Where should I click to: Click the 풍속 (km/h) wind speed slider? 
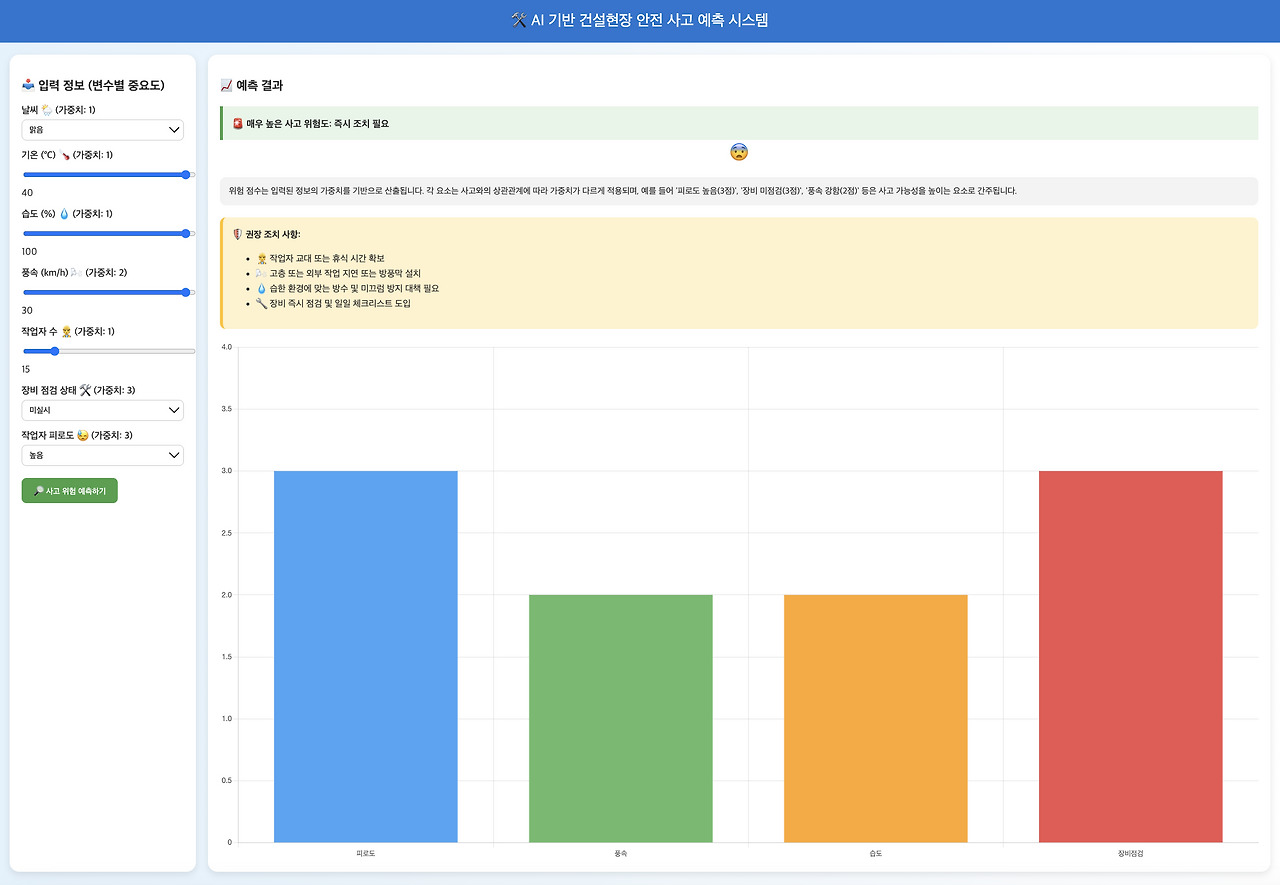pyautogui.click(x=108, y=292)
